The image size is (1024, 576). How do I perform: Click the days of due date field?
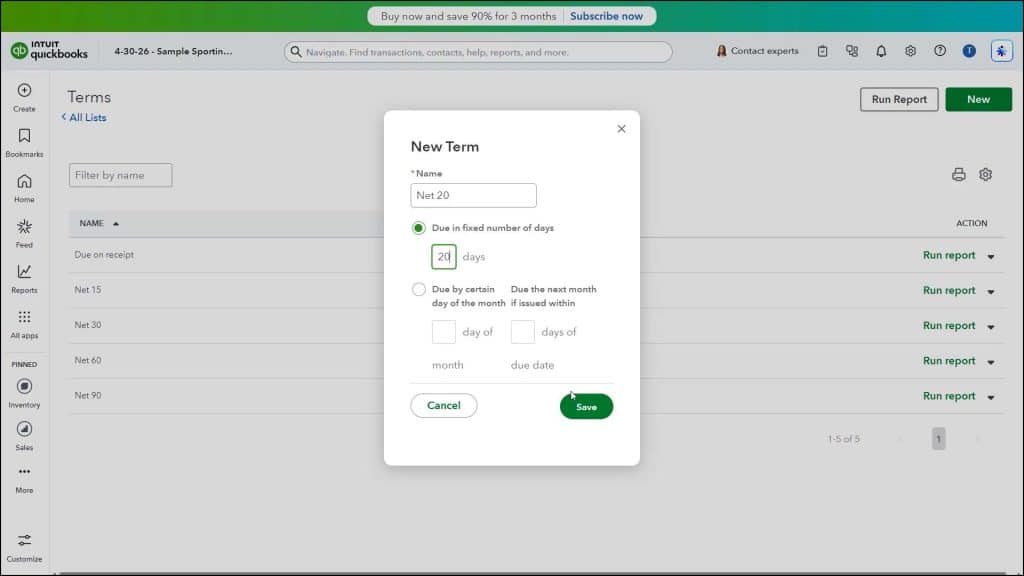(x=522, y=332)
